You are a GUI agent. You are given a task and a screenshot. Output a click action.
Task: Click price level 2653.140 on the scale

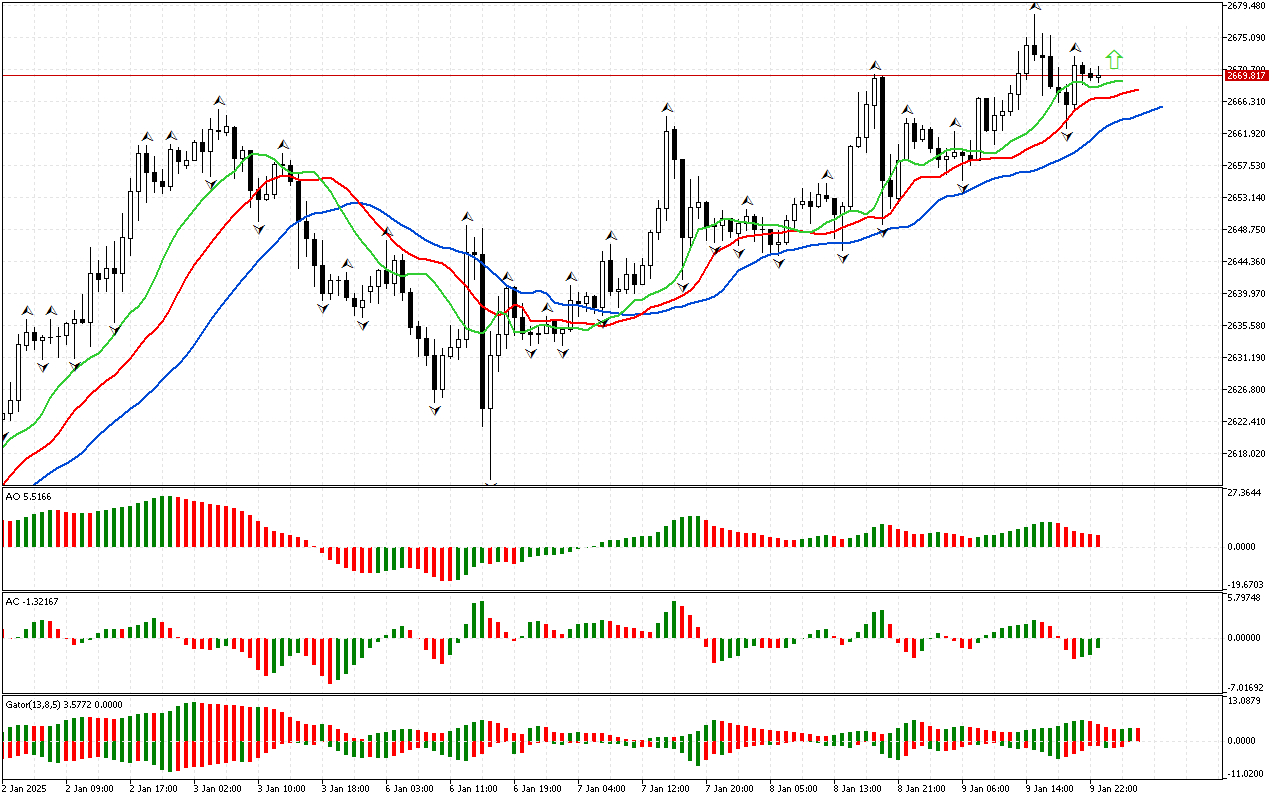pyautogui.click(x=1245, y=198)
